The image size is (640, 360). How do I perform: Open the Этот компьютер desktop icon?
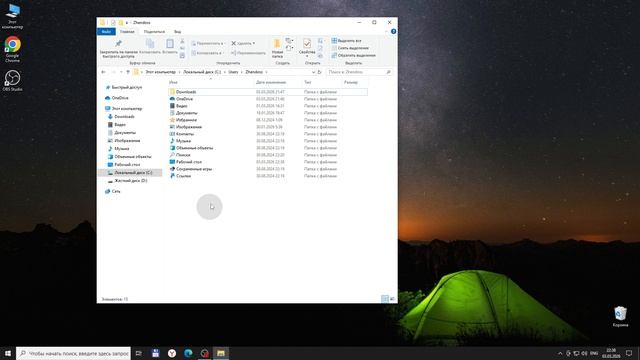[x=13, y=16]
